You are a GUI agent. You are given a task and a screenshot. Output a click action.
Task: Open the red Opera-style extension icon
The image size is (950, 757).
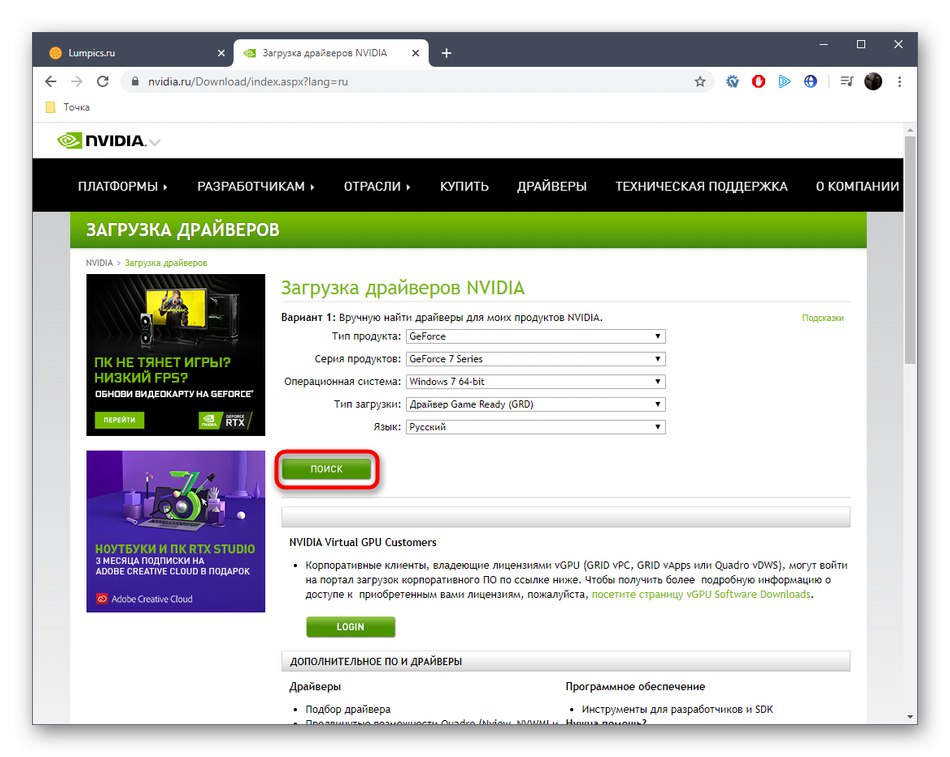759,81
